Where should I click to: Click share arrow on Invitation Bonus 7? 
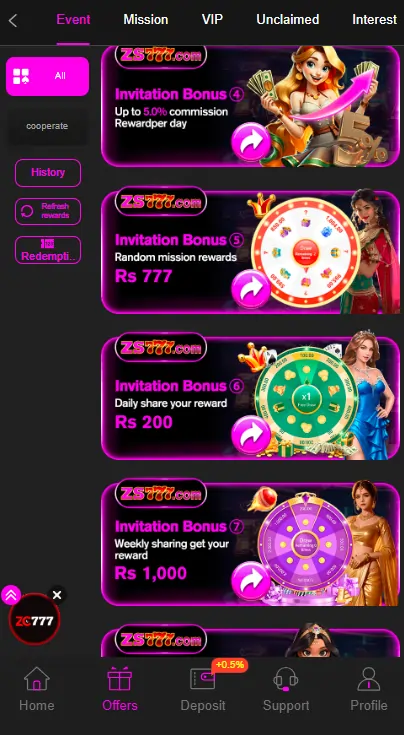[x=251, y=580]
